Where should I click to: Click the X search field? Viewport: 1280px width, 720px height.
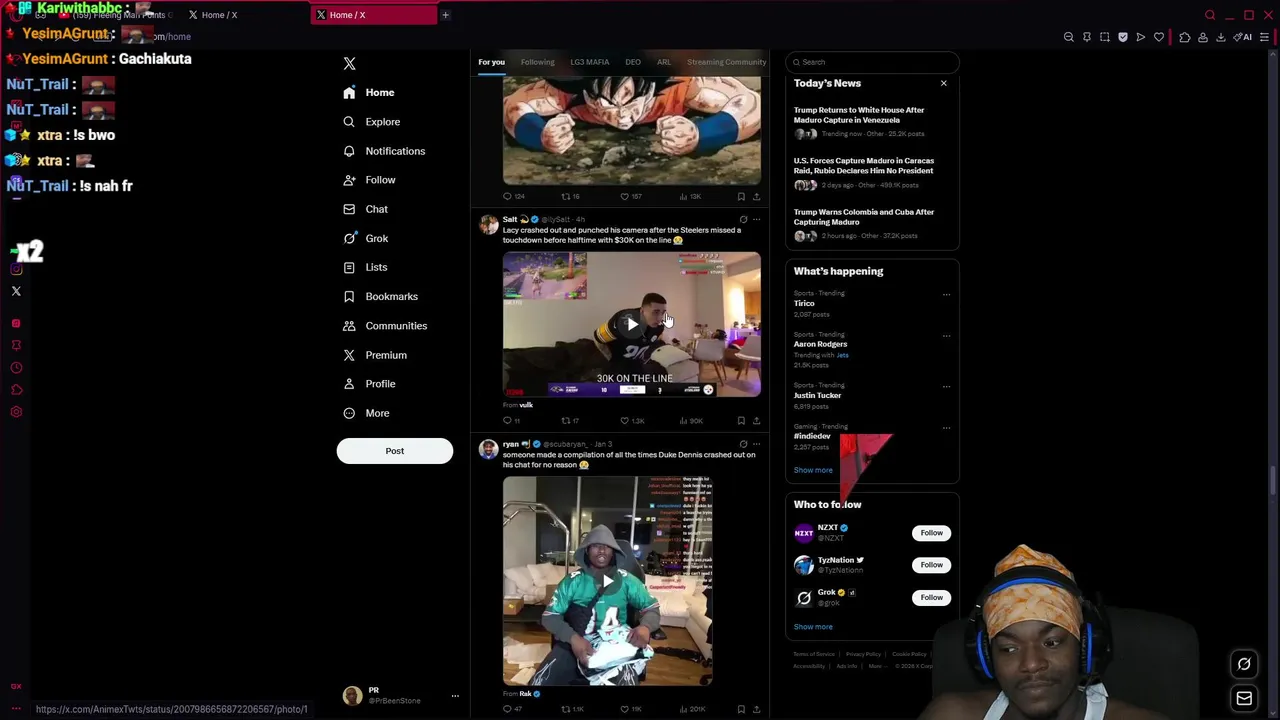872,62
